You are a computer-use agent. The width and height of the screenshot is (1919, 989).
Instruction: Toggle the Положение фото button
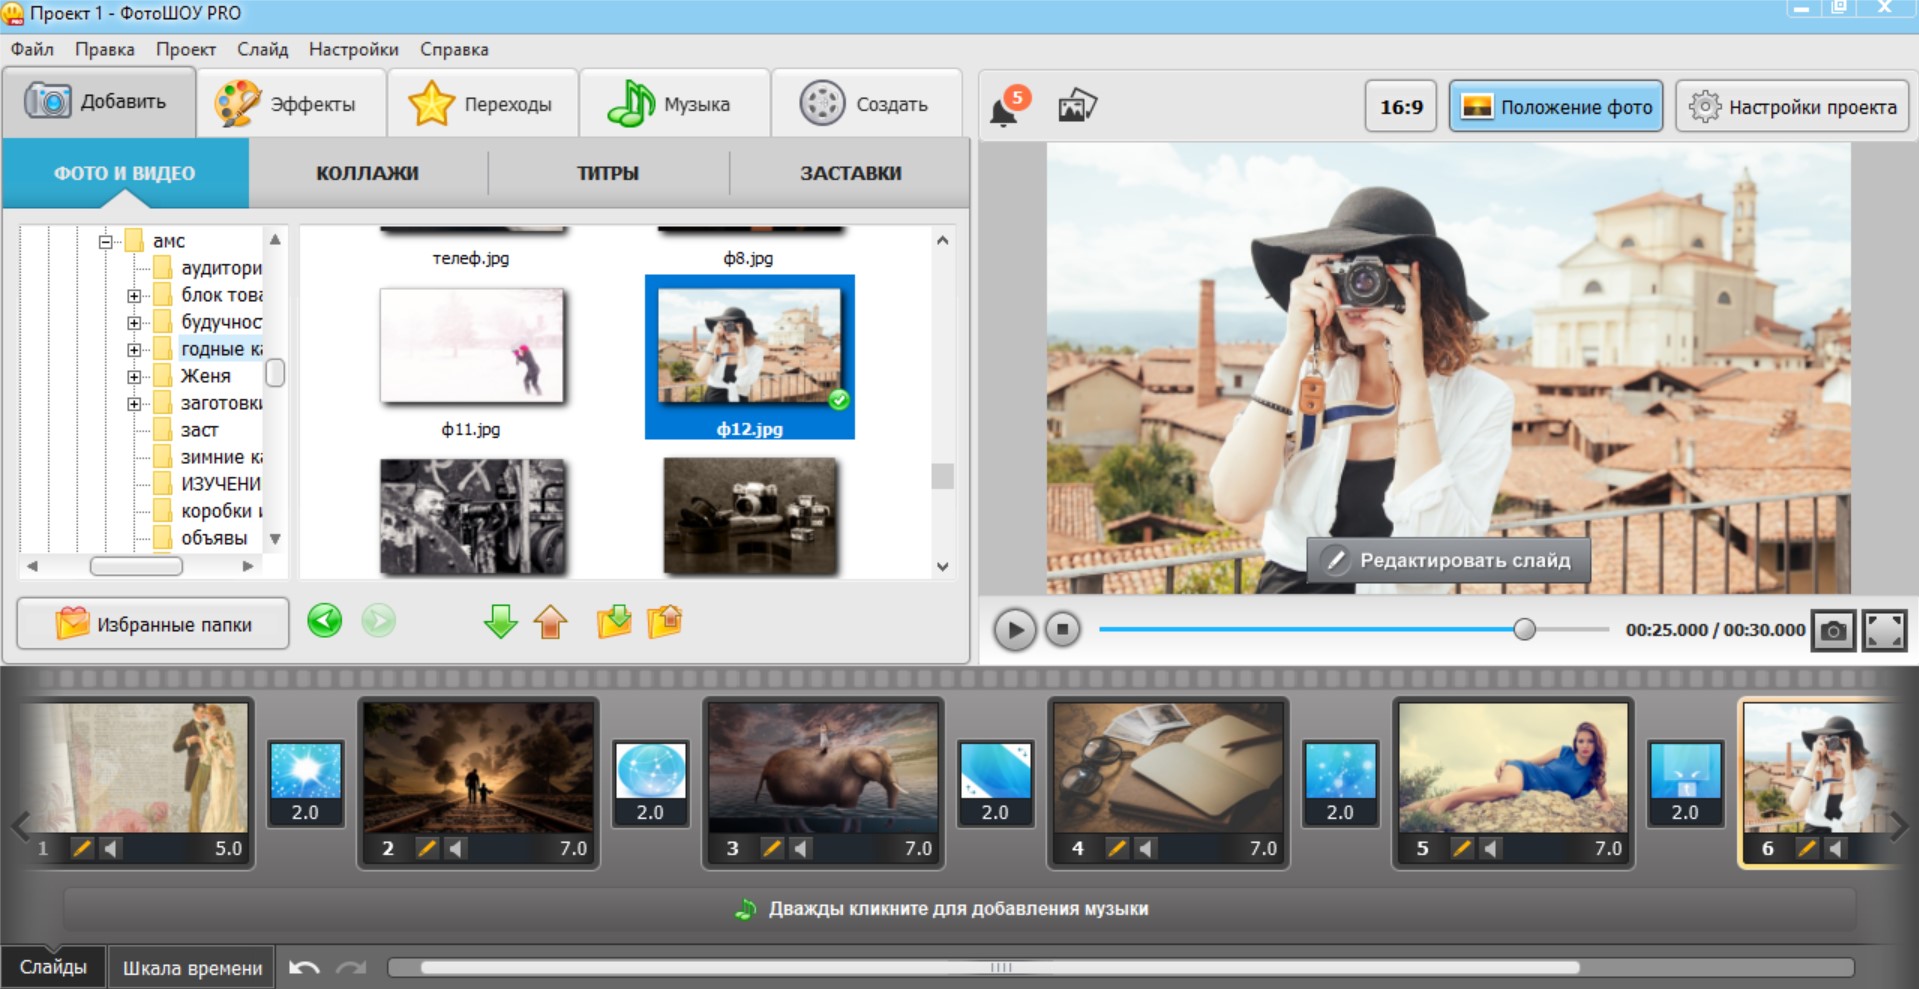pos(1556,106)
